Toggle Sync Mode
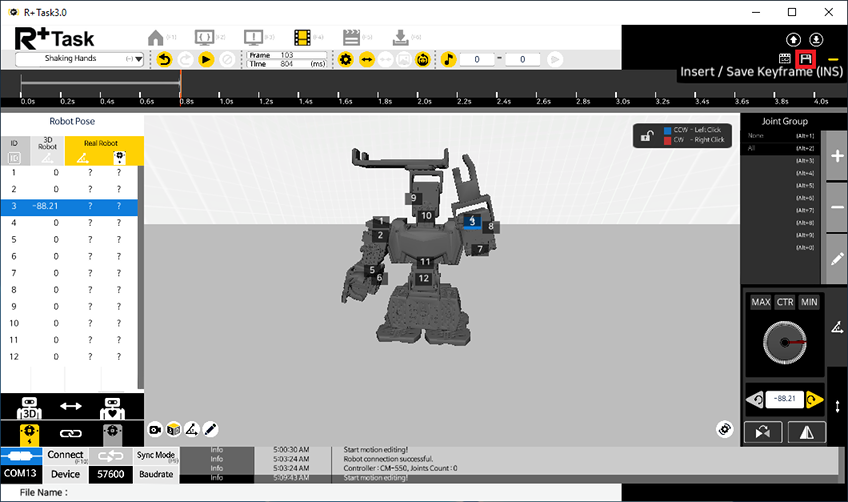Image resolution: width=848 pixels, height=502 pixels. 155,455
